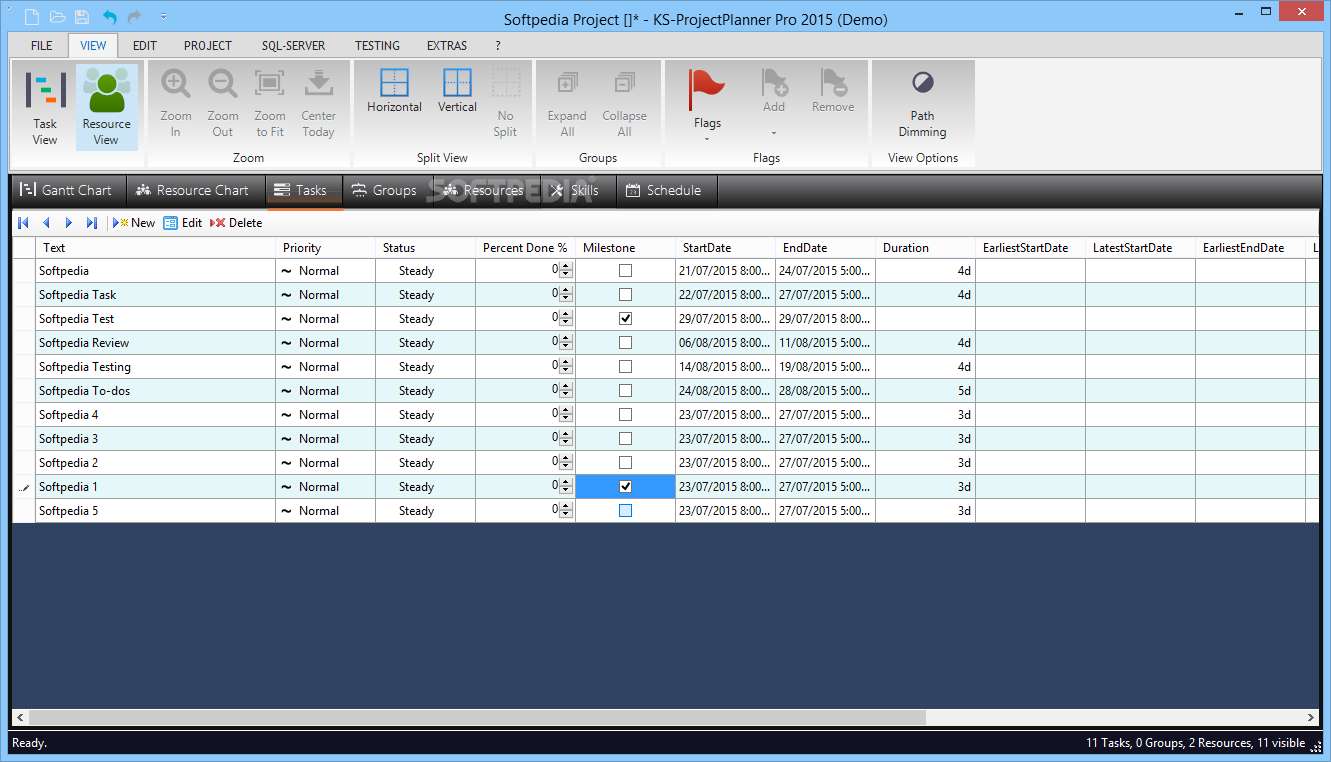Viewport: 1331px width, 762px height.
Task: Click the red Flags icon
Action: [x=707, y=90]
